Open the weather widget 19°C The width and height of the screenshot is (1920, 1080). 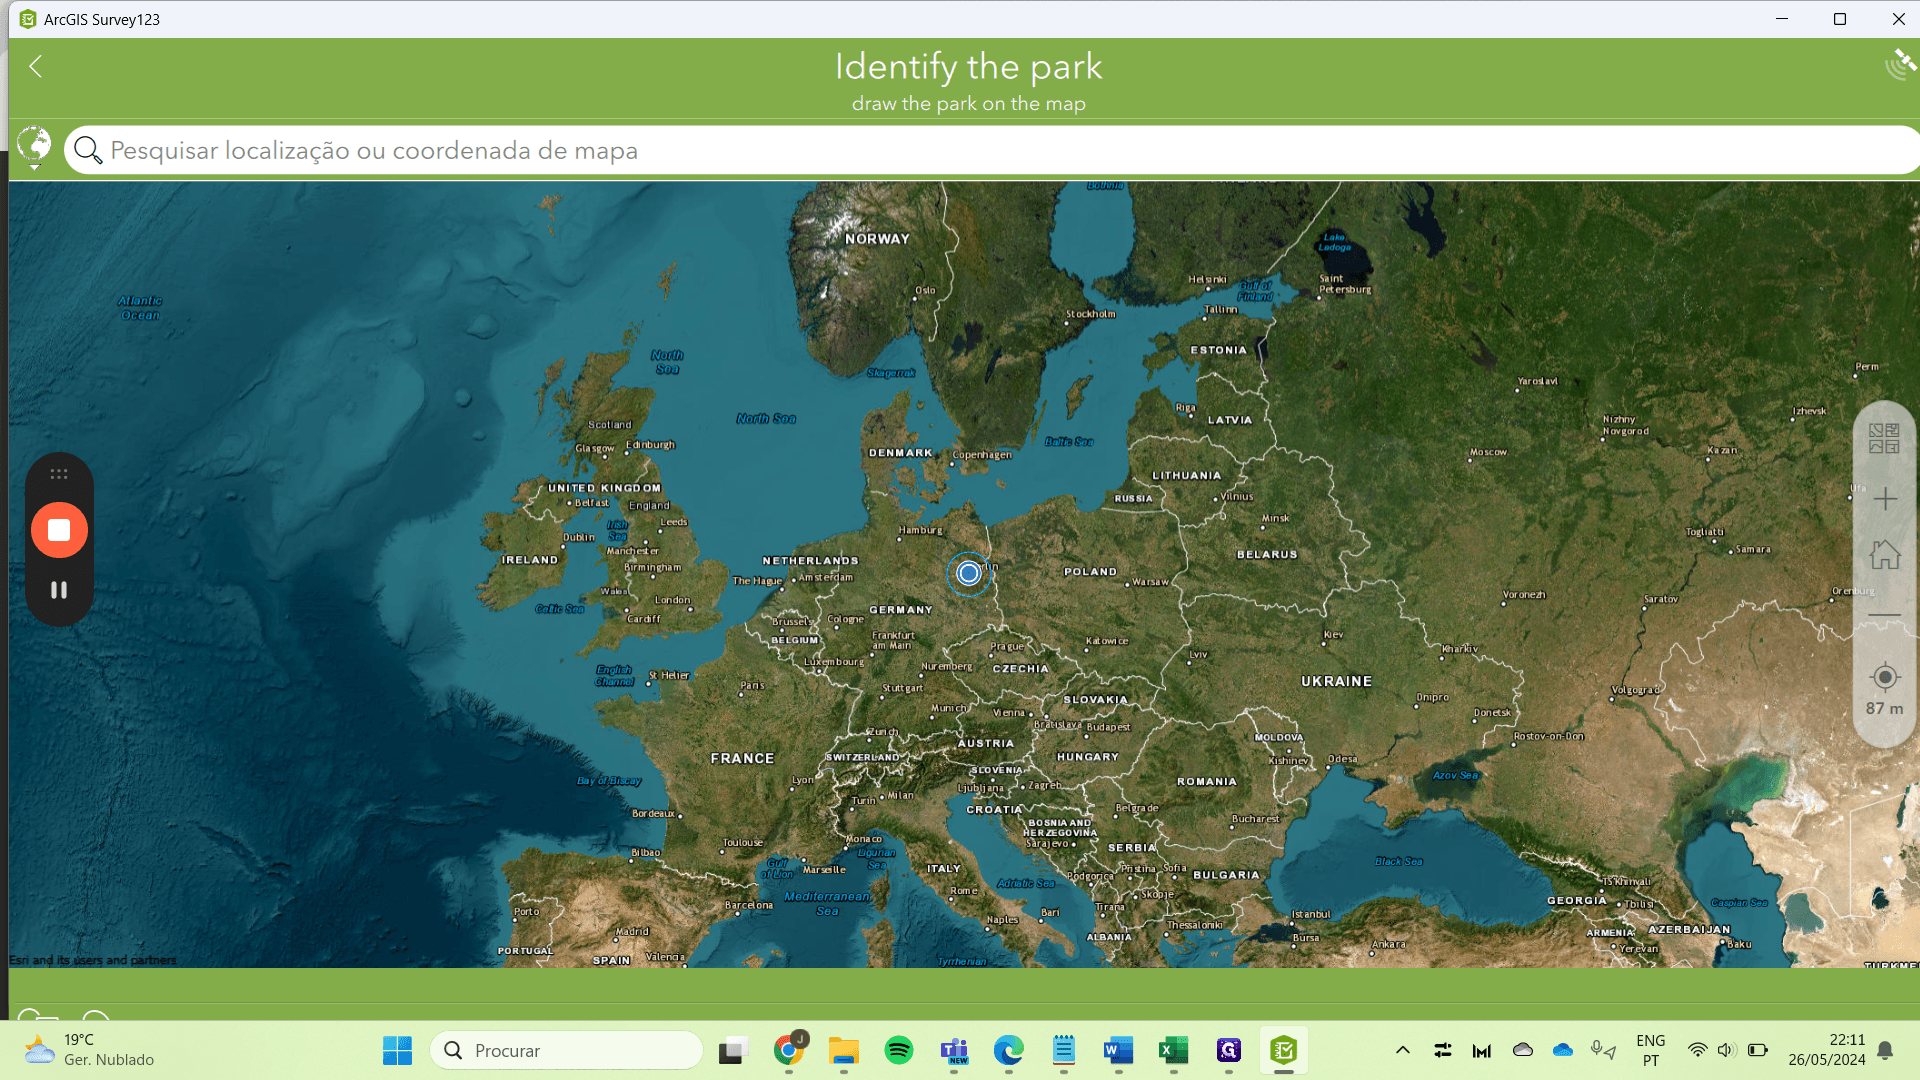click(x=89, y=1050)
